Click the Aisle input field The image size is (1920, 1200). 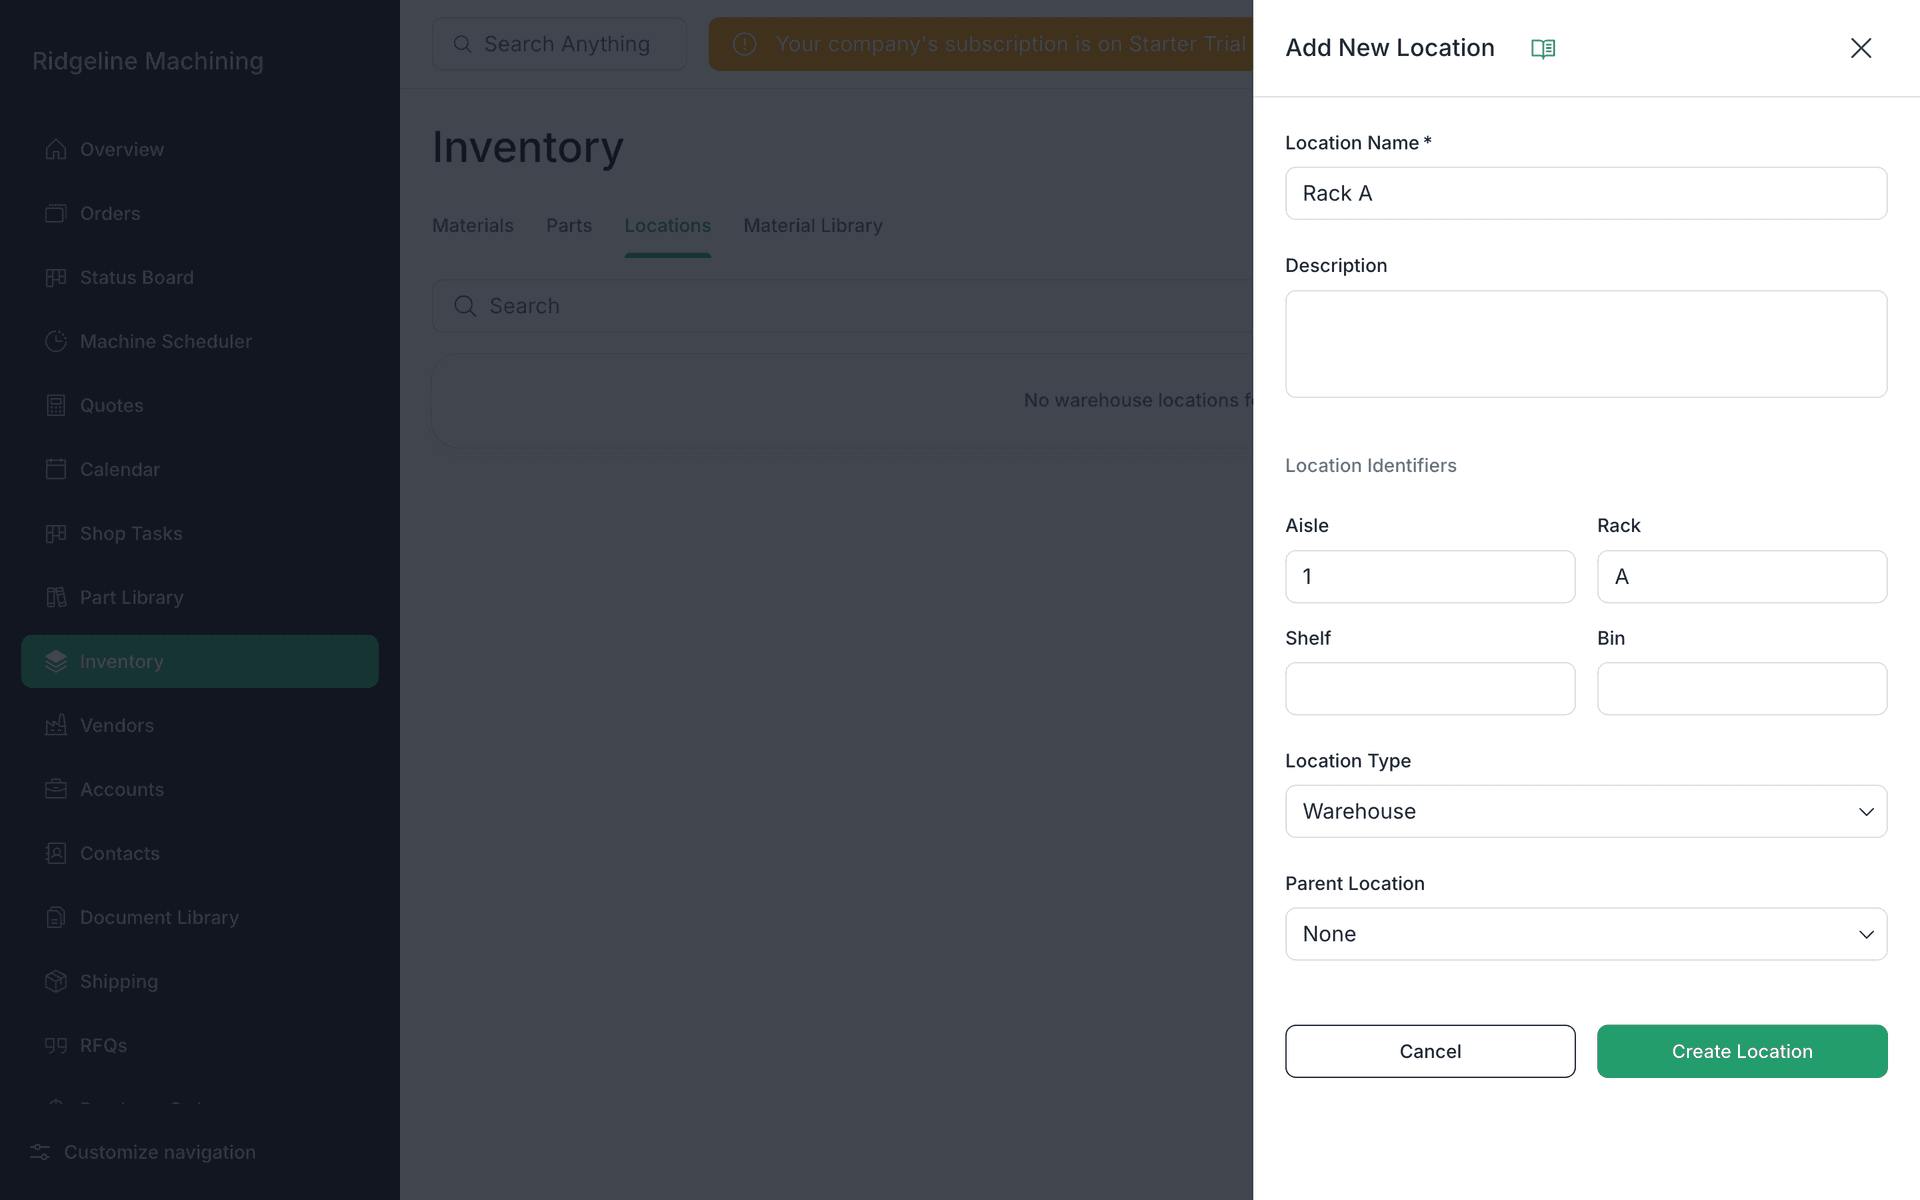1430,576
